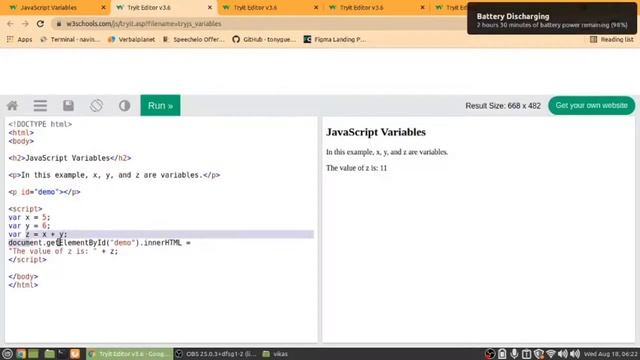Image resolution: width=640 pixels, height=360 pixels.
Task: Change orientation with the rotate icon
Action: pyautogui.click(x=96, y=106)
